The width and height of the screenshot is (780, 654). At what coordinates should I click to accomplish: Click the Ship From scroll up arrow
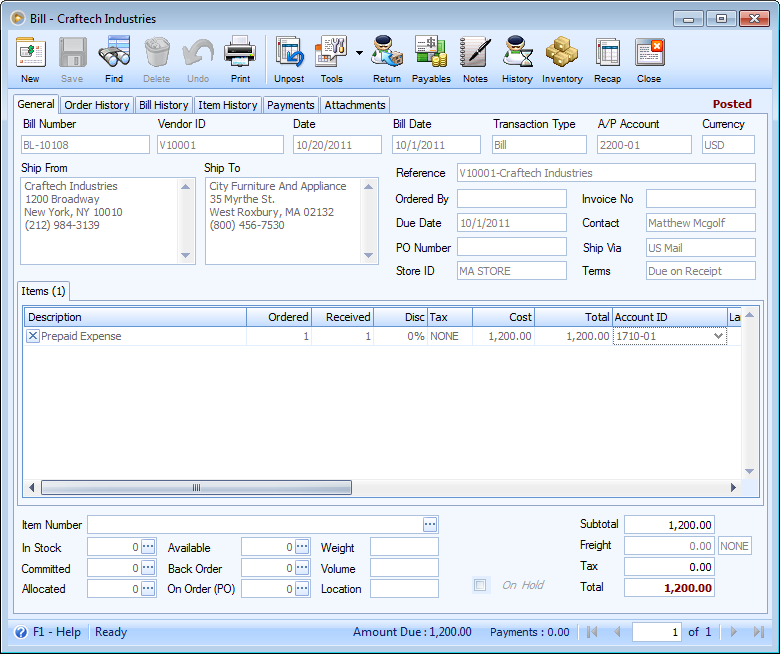click(186, 187)
